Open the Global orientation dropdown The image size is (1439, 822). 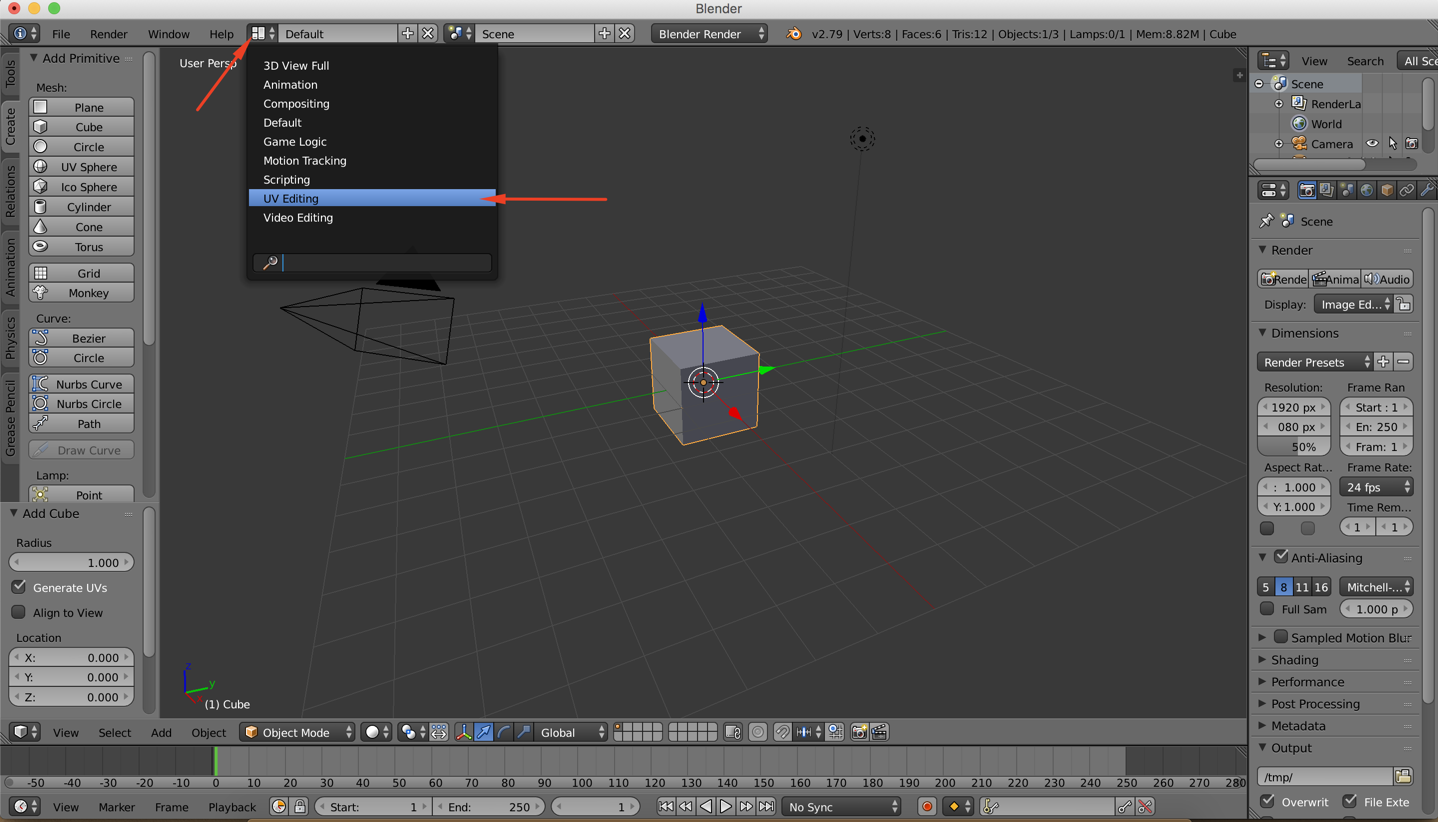(571, 732)
